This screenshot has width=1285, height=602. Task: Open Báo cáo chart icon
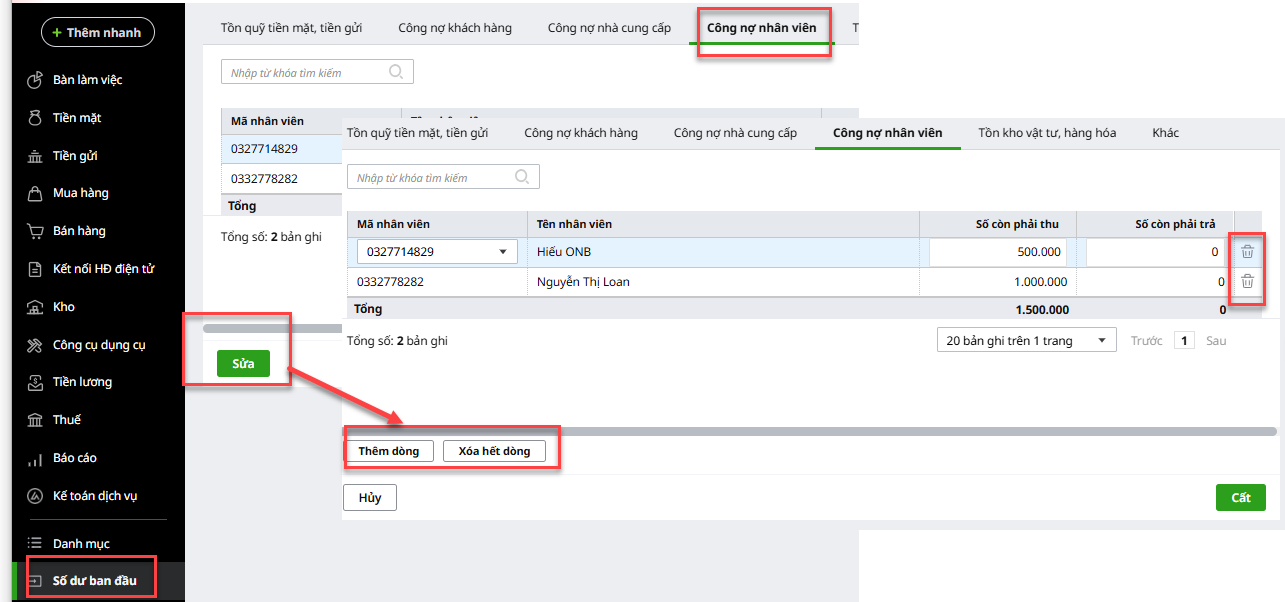(34, 458)
